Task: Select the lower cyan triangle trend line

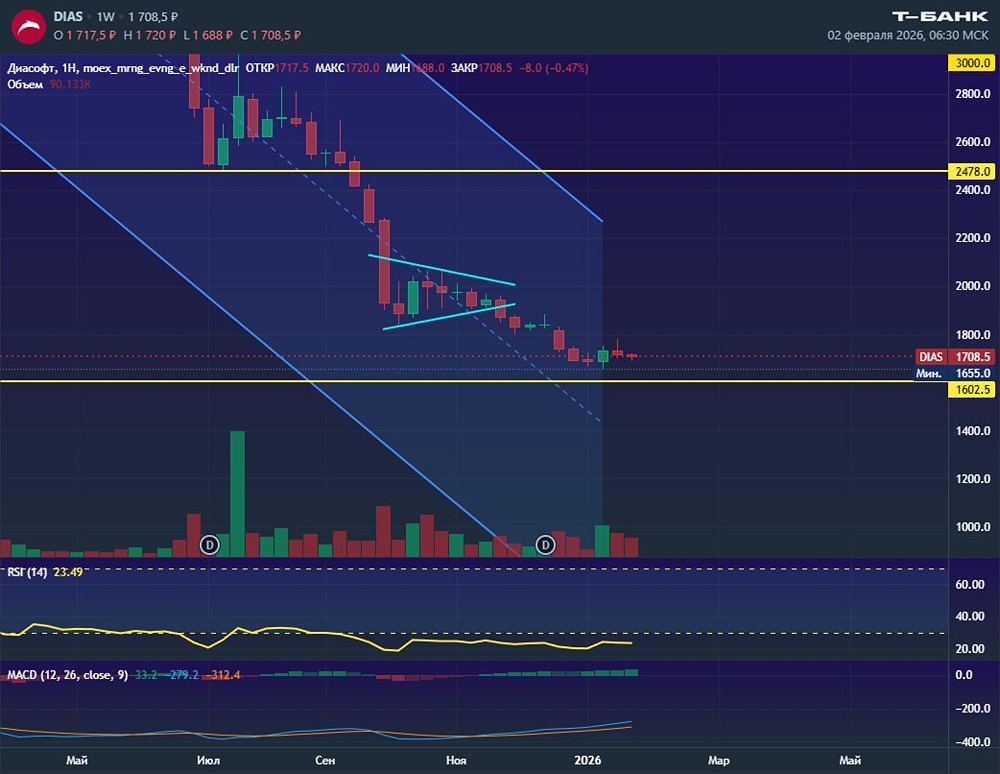Action: [449, 316]
